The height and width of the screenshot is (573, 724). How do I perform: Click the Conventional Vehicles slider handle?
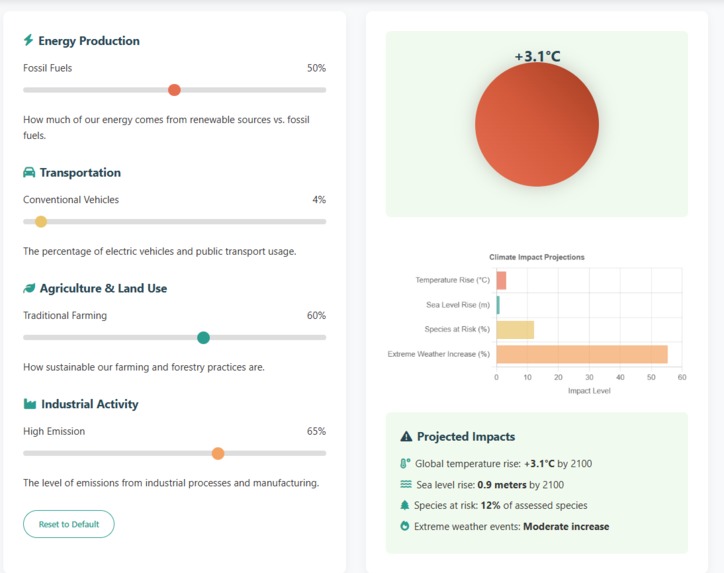click(x=41, y=222)
